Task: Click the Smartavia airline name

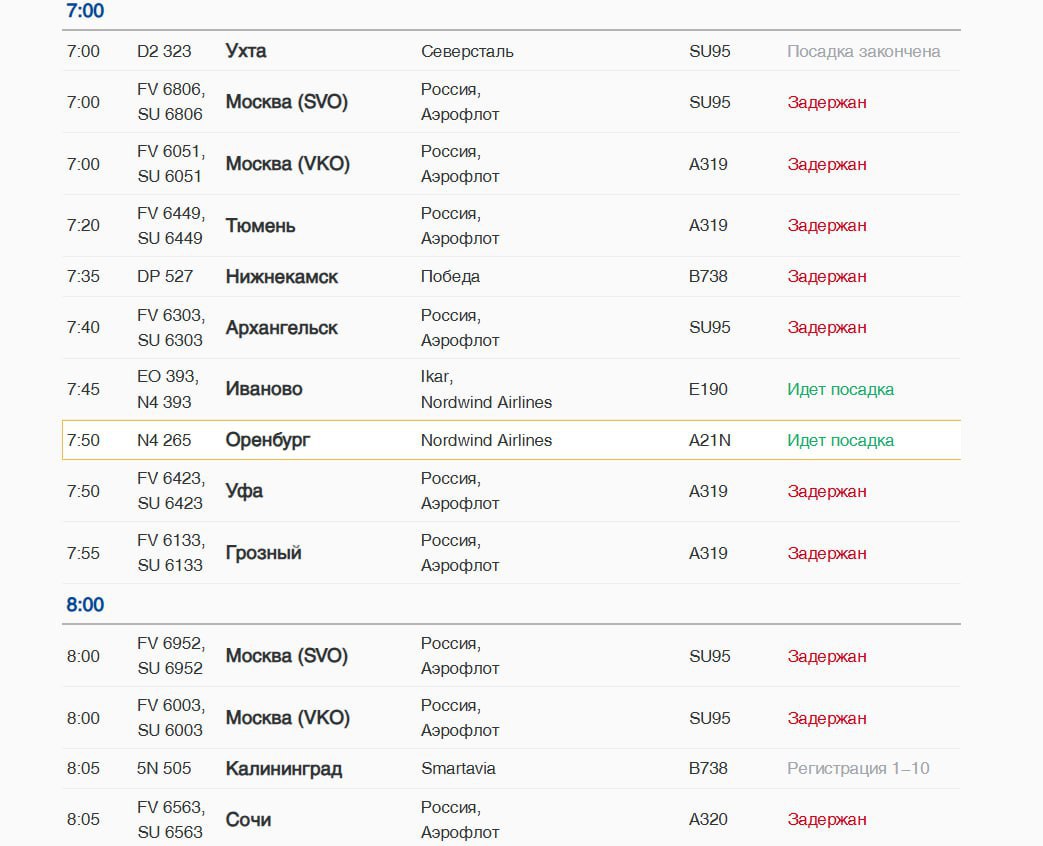Action: tap(458, 769)
